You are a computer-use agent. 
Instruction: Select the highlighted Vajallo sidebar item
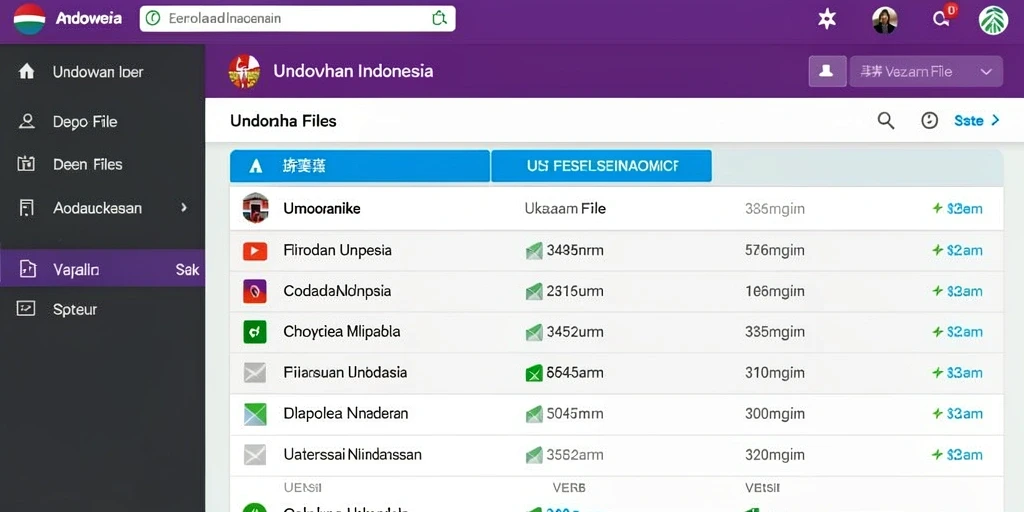(103, 268)
